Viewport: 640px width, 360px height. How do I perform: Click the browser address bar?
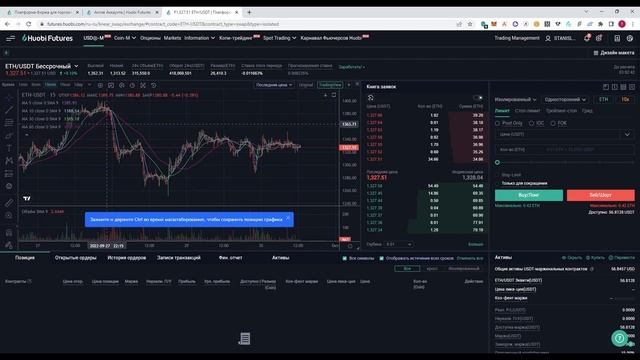(245, 24)
